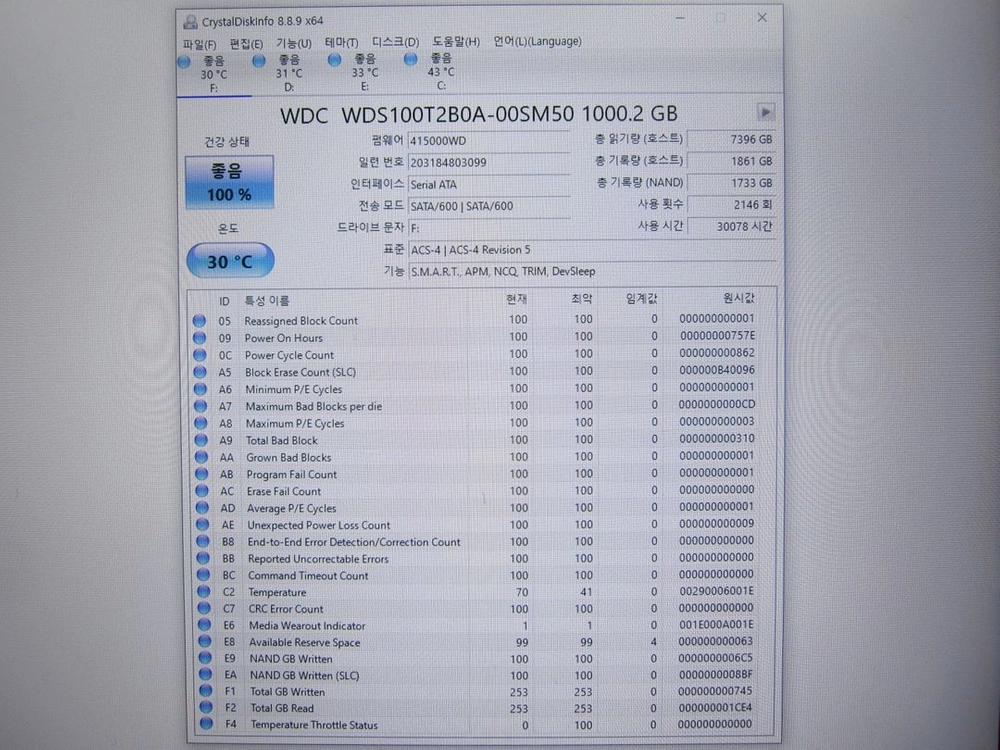1000x750 pixels.
Task: Open the 디스크(D) menu
Action: pyautogui.click(x=395, y=41)
